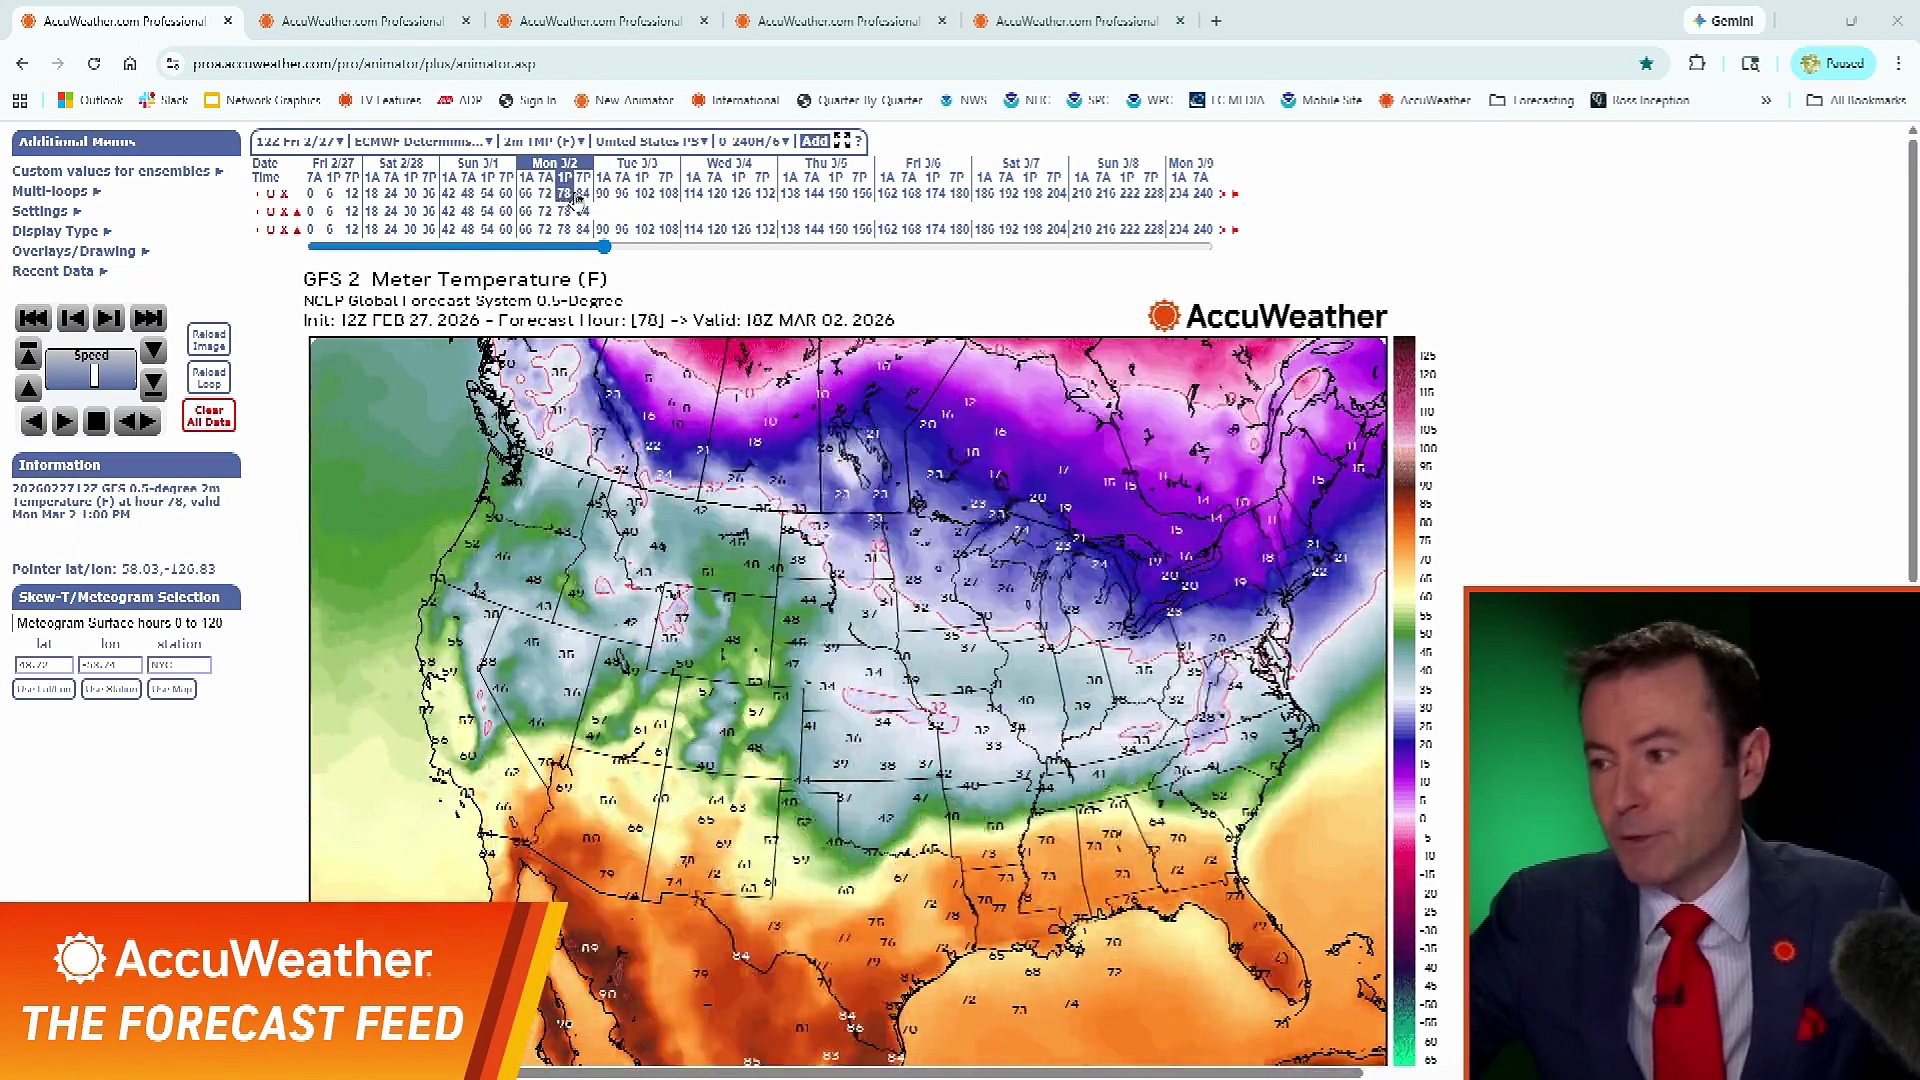Step forward one frame
The height and width of the screenshot is (1080, 1920).
[x=109, y=318]
